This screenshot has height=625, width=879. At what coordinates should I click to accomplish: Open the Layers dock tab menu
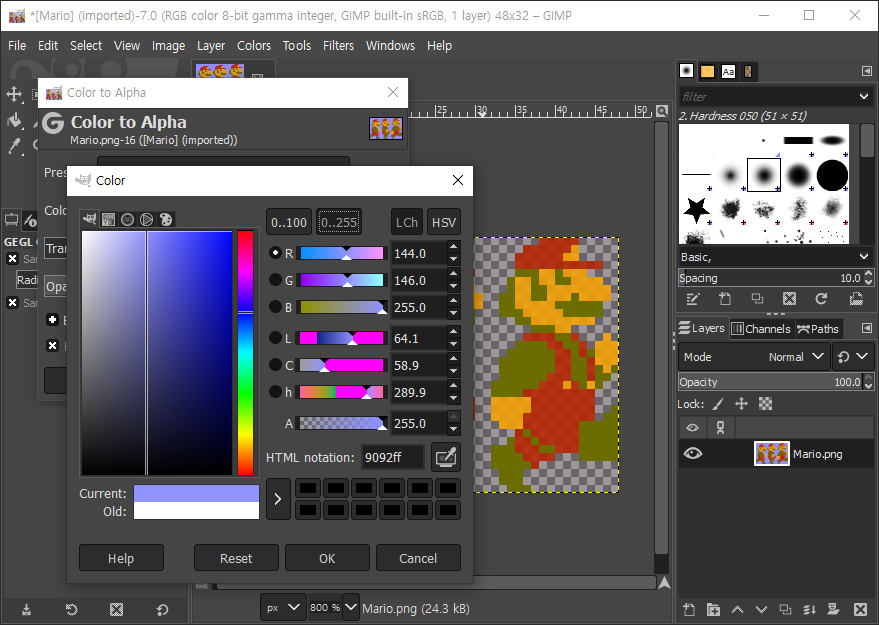pos(867,328)
